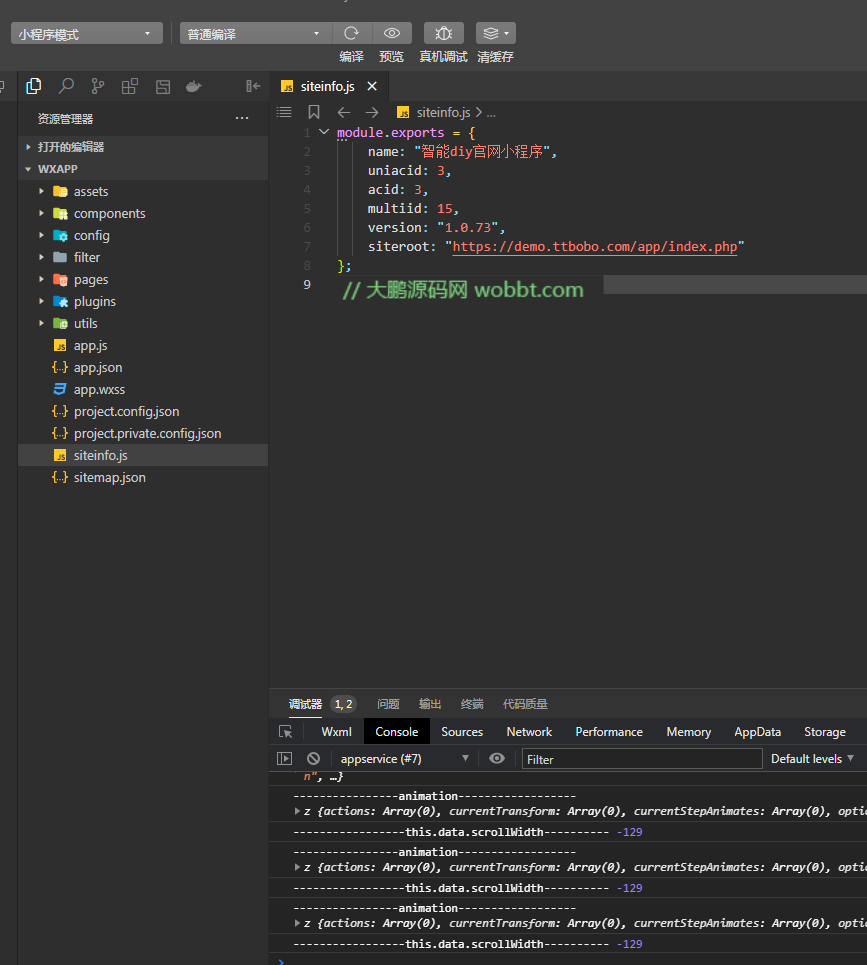Switch to the Network tab
The width and height of the screenshot is (867, 965).
[x=529, y=732]
